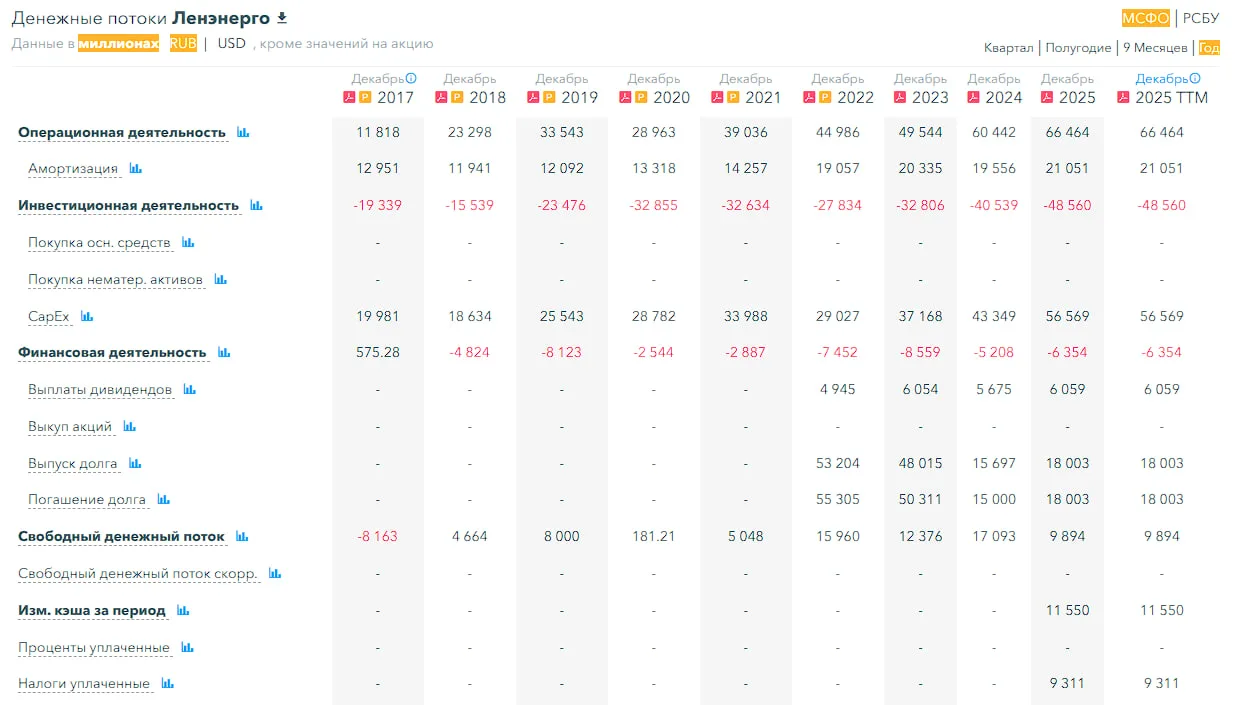Open chart icon for Финансовая деятельность
Screen dimensions: 1235x705
(224, 352)
